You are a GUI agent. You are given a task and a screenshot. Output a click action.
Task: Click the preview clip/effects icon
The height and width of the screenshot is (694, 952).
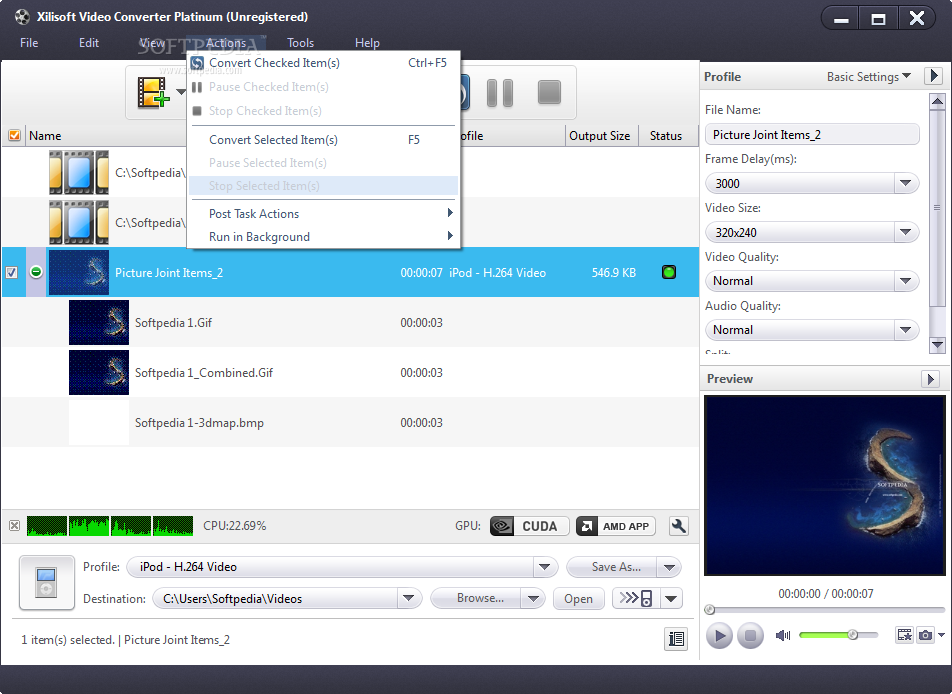pyautogui.click(x=905, y=635)
